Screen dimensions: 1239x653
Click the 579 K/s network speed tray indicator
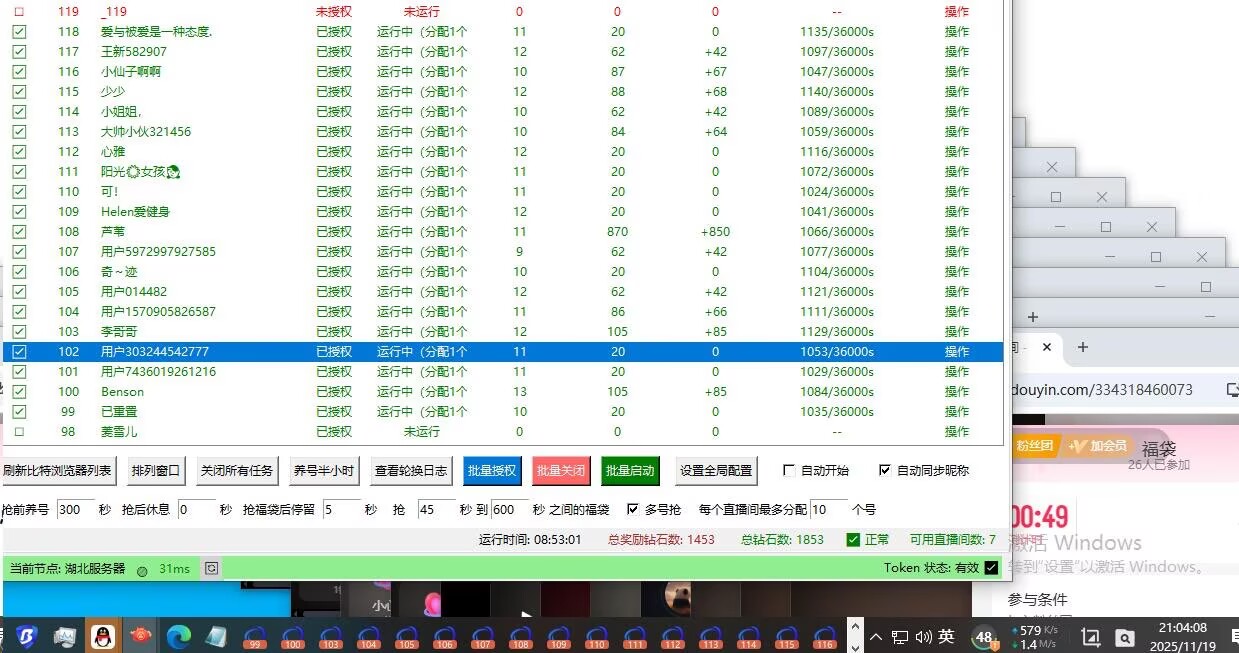click(x=1031, y=631)
